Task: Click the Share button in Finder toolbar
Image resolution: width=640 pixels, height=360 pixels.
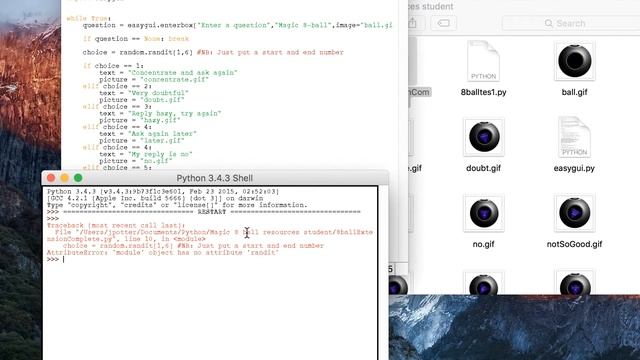Action: coord(413,23)
